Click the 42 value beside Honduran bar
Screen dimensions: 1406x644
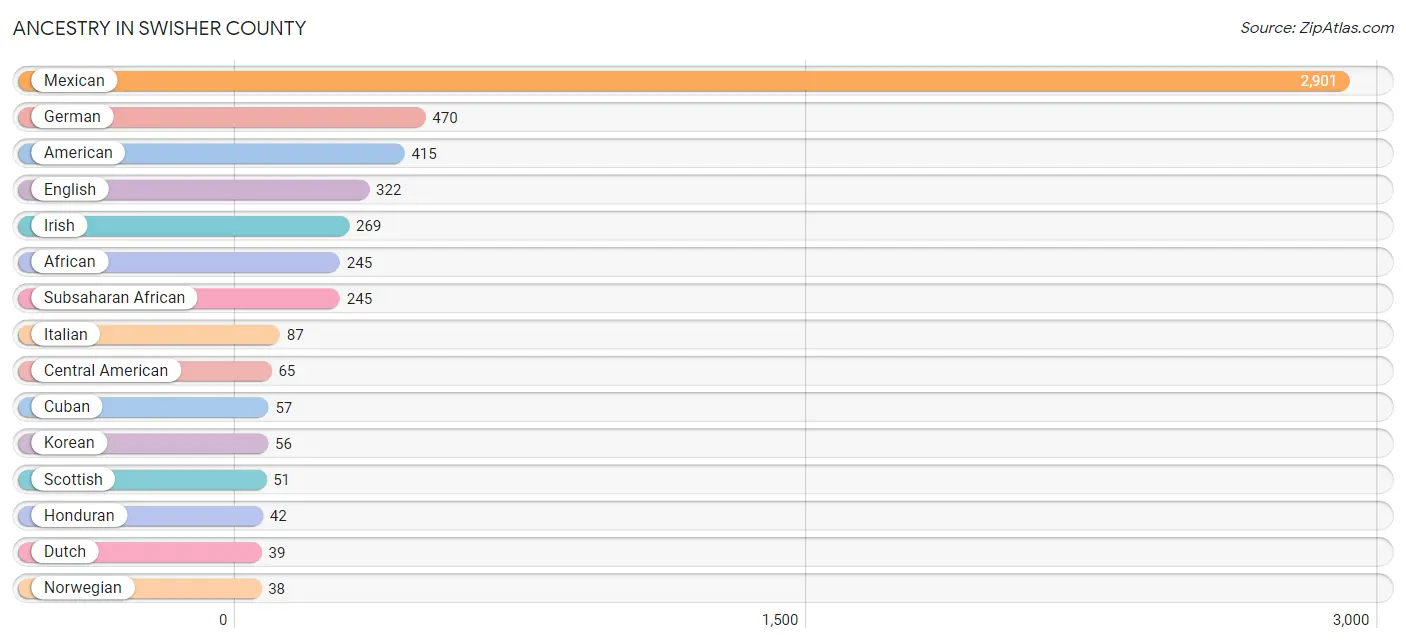(278, 516)
